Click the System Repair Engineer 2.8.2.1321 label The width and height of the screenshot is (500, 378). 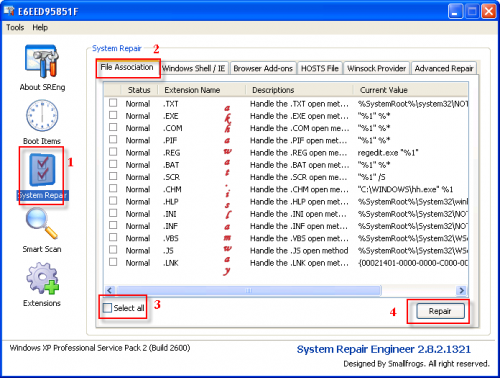[x=384, y=349]
